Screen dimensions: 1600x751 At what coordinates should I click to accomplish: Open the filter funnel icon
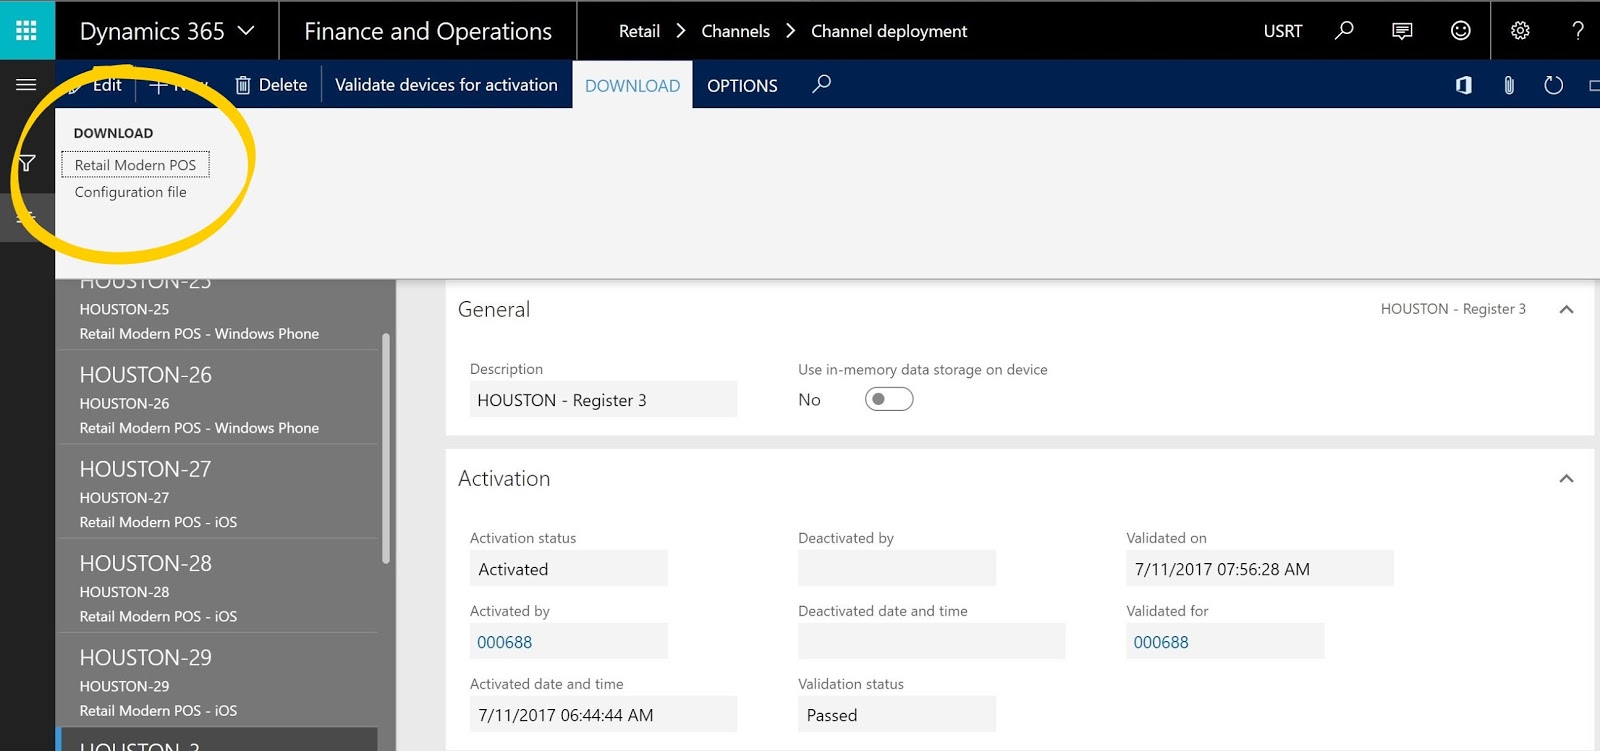click(27, 163)
